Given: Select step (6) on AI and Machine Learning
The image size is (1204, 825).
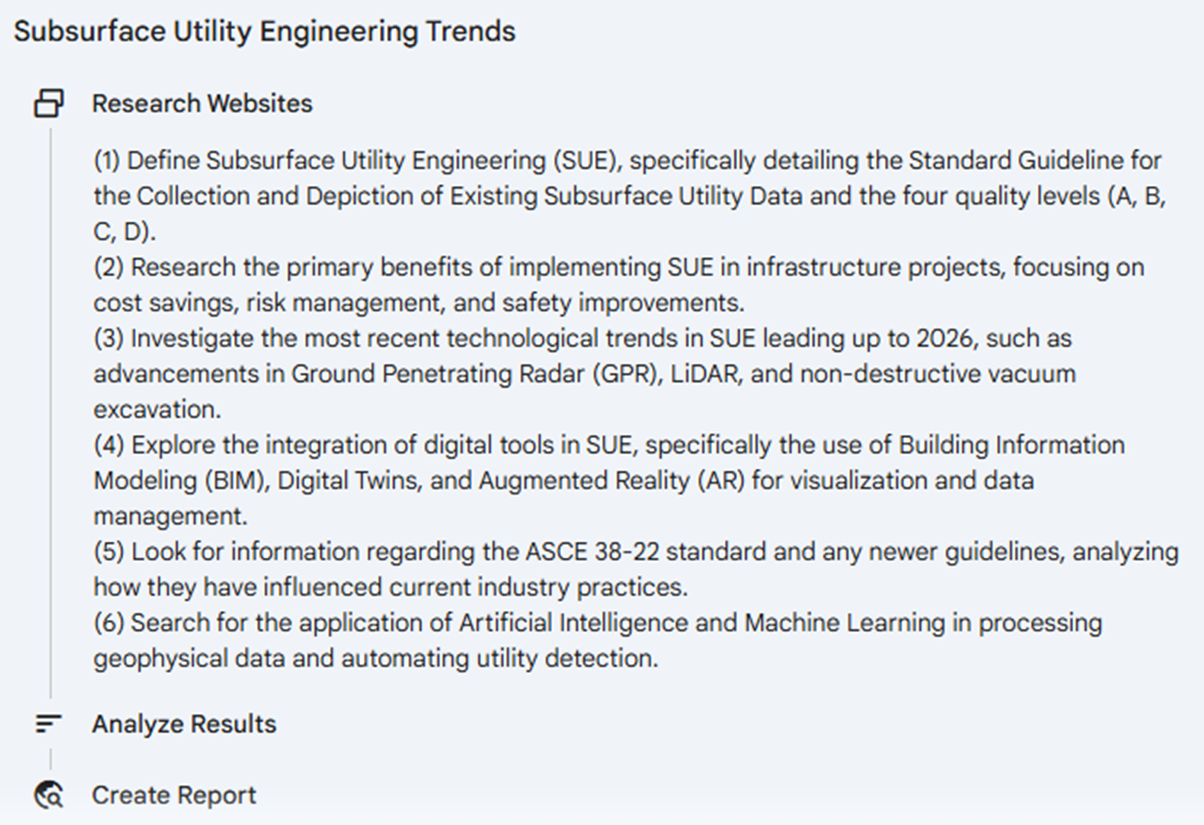Looking at the screenshot, I should (598, 623).
